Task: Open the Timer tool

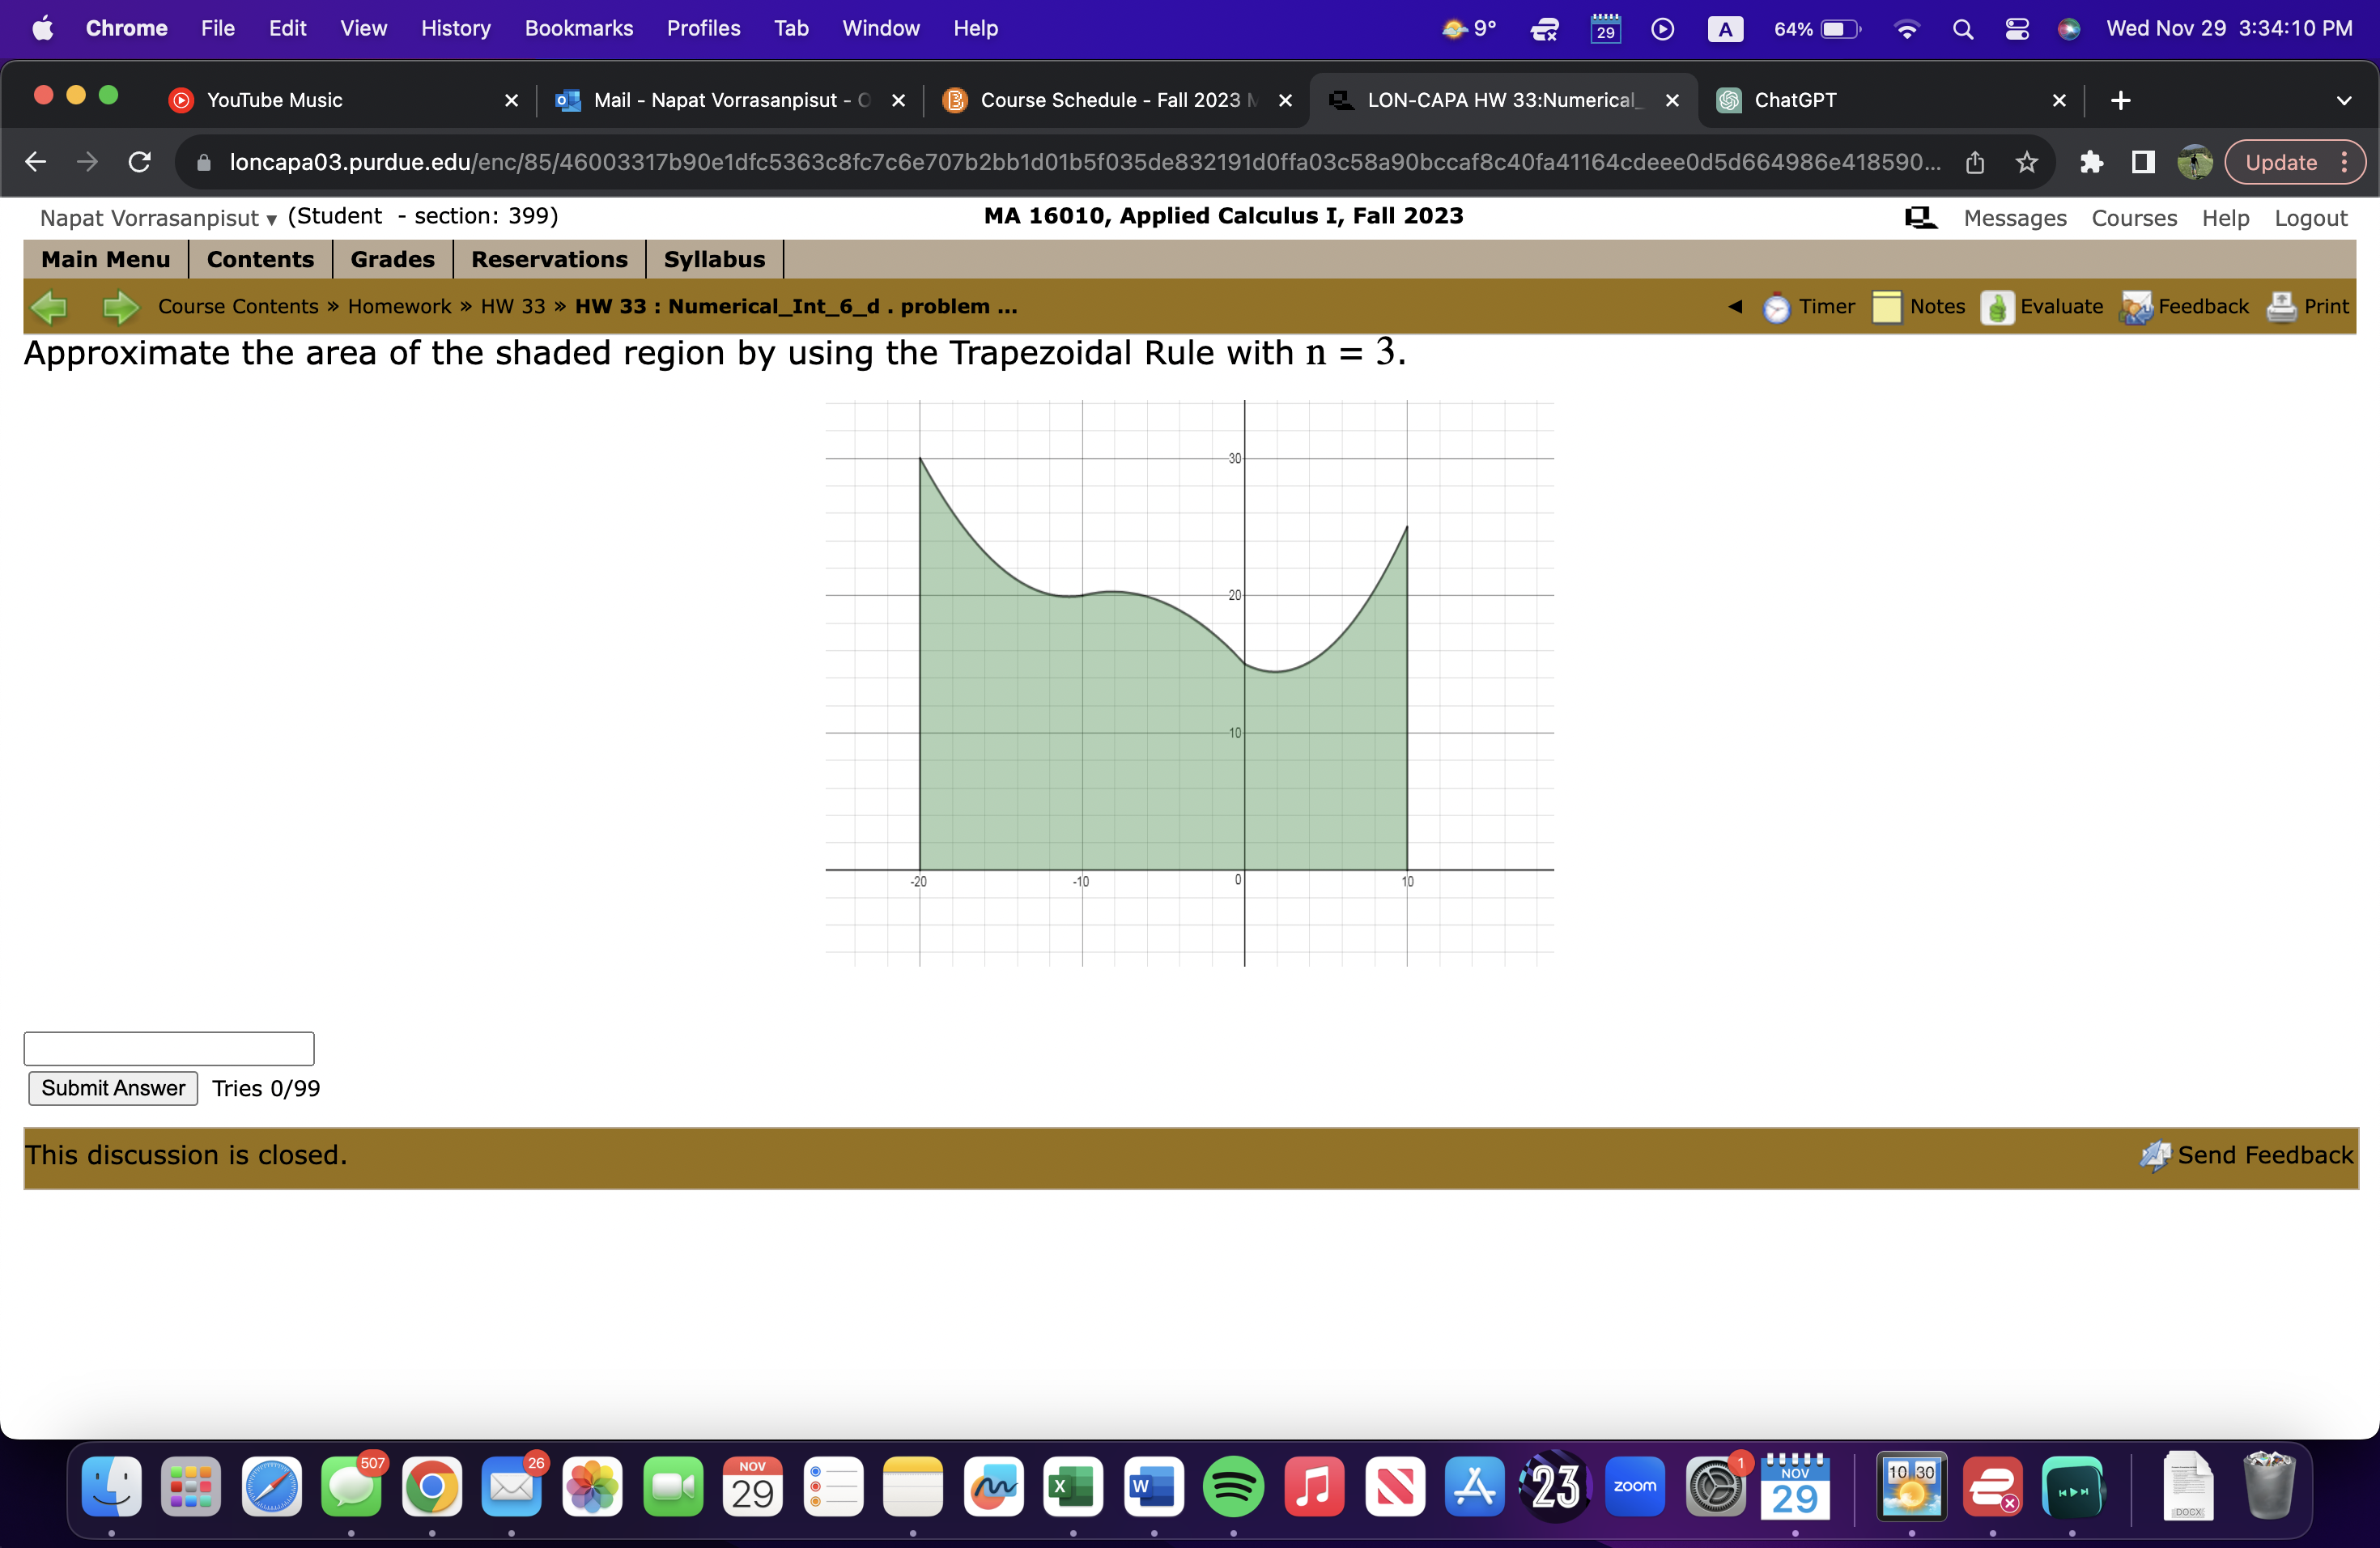Action: point(1812,307)
